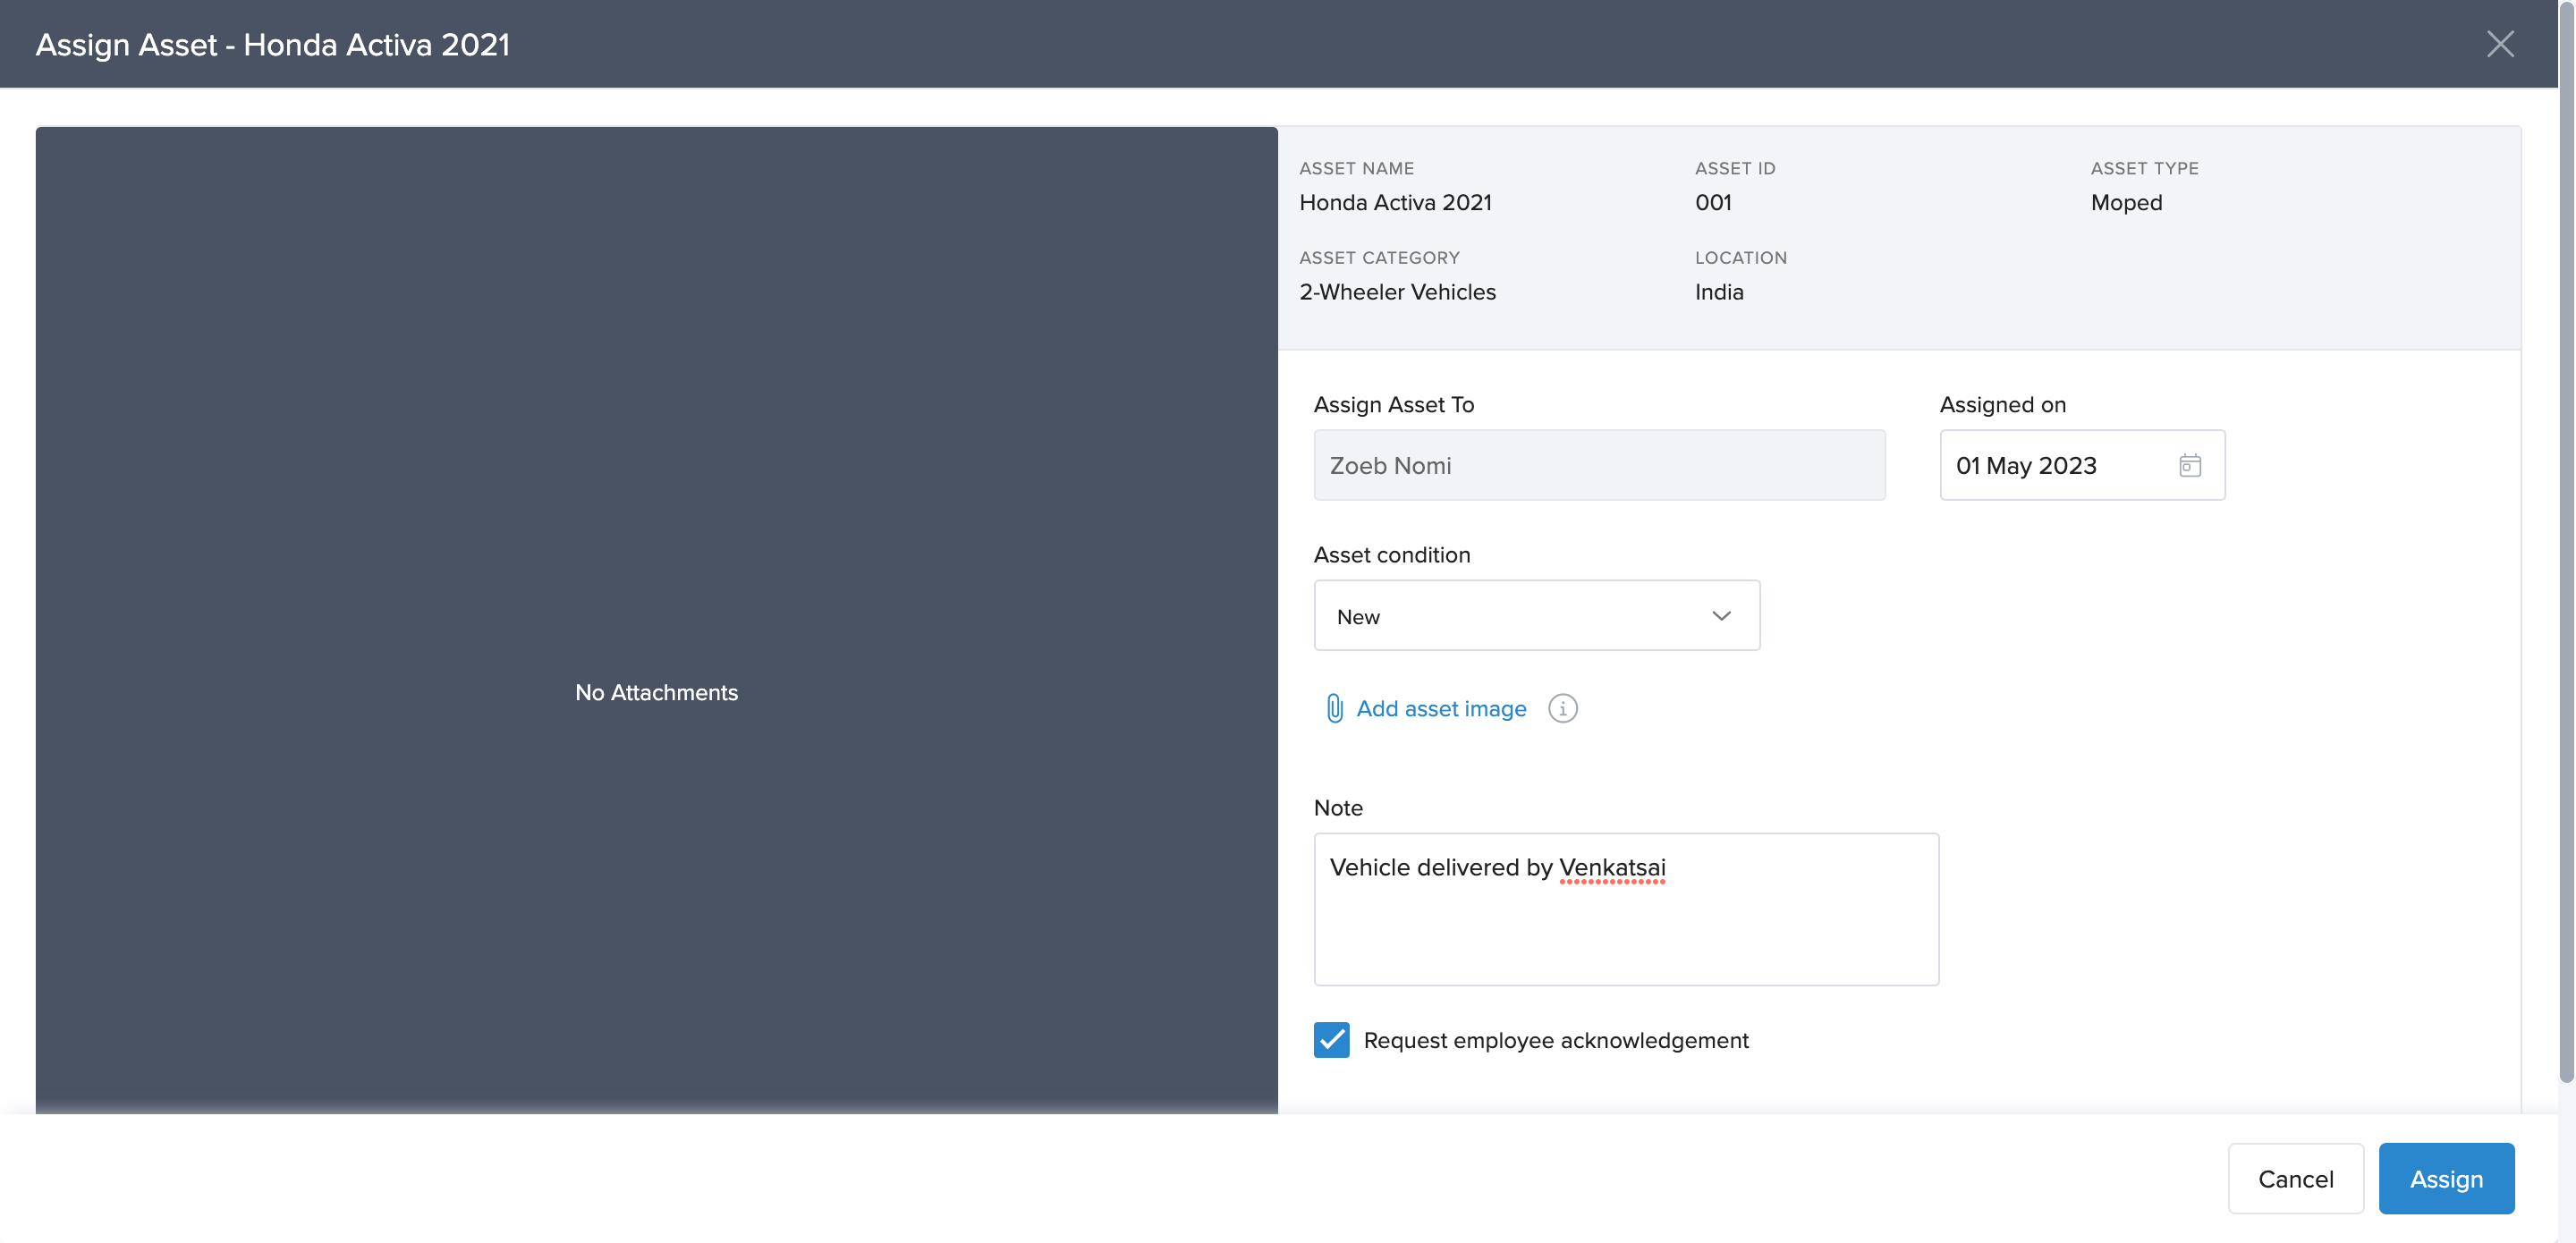2576x1243 pixels.
Task: Click the Add asset image link
Action: click(x=1440, y=708)
